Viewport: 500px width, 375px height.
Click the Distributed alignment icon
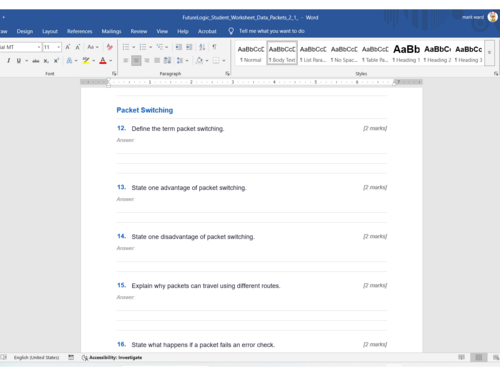[168, 61]
